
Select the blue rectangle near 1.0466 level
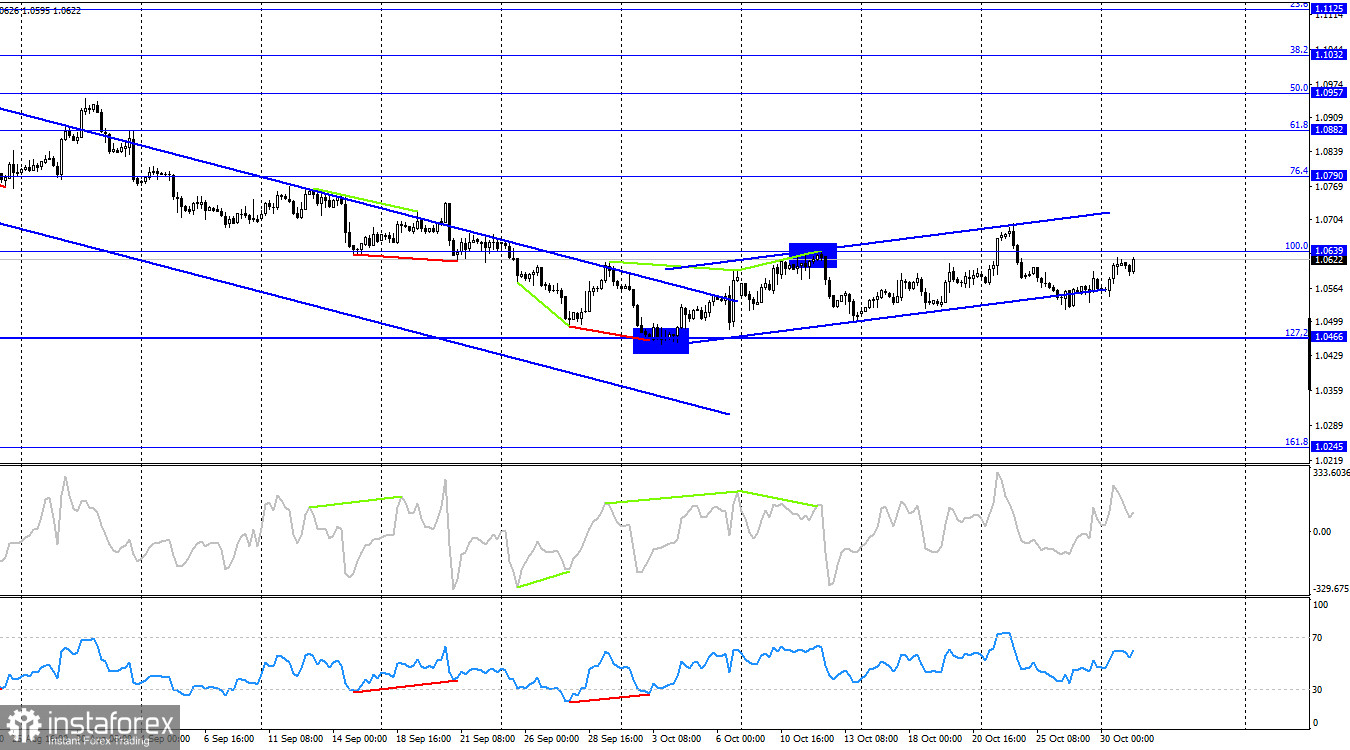point(661,341)
